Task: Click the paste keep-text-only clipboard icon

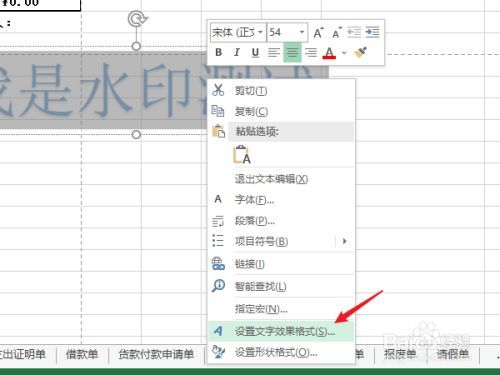Action: pos(242,154)
